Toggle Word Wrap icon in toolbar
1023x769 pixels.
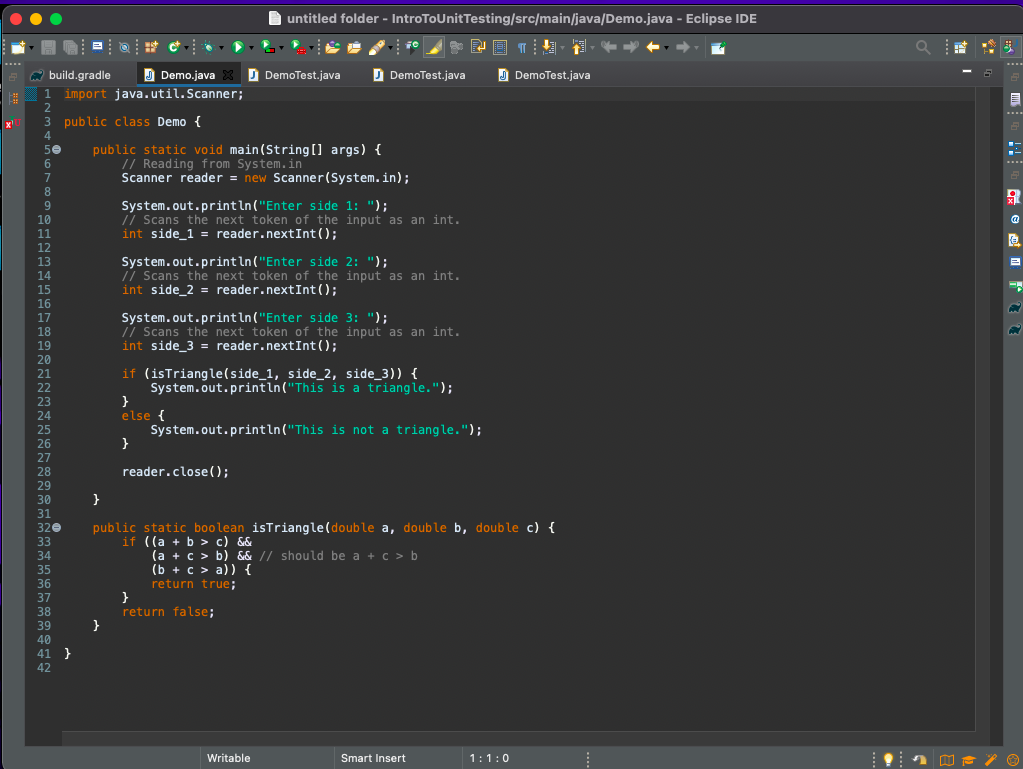tap(478, 47)
